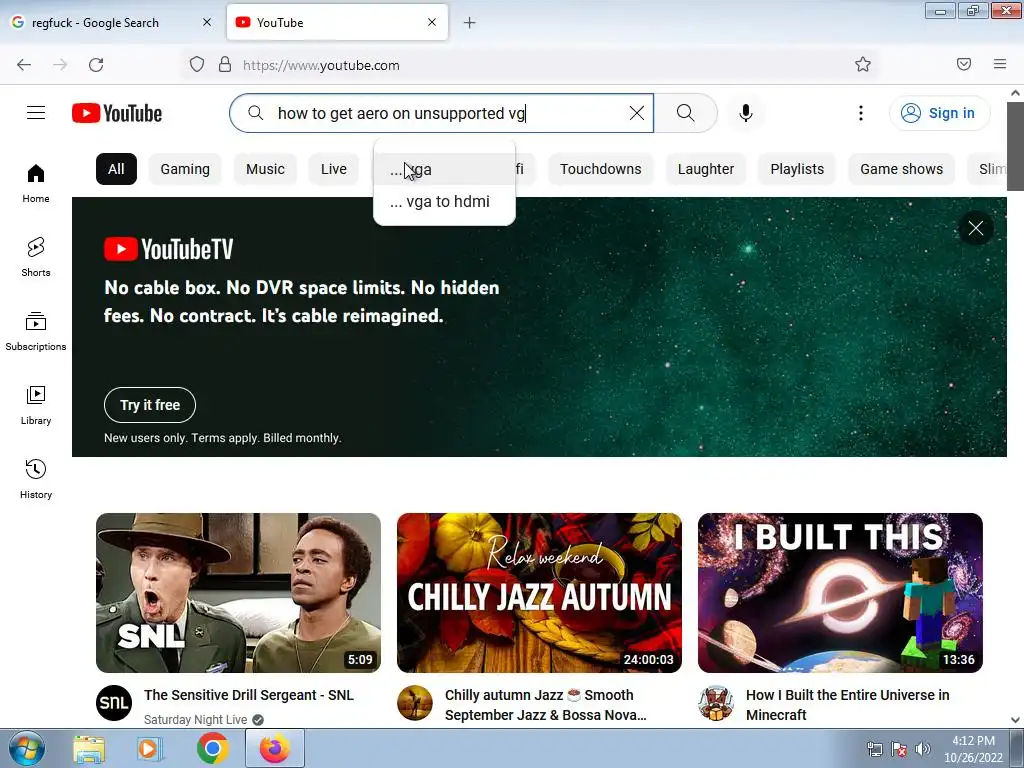Dismiss the YouTube TV banner
Image resolution: width=1024 pixels, height=768 pixels.
[x=976, y=228]
